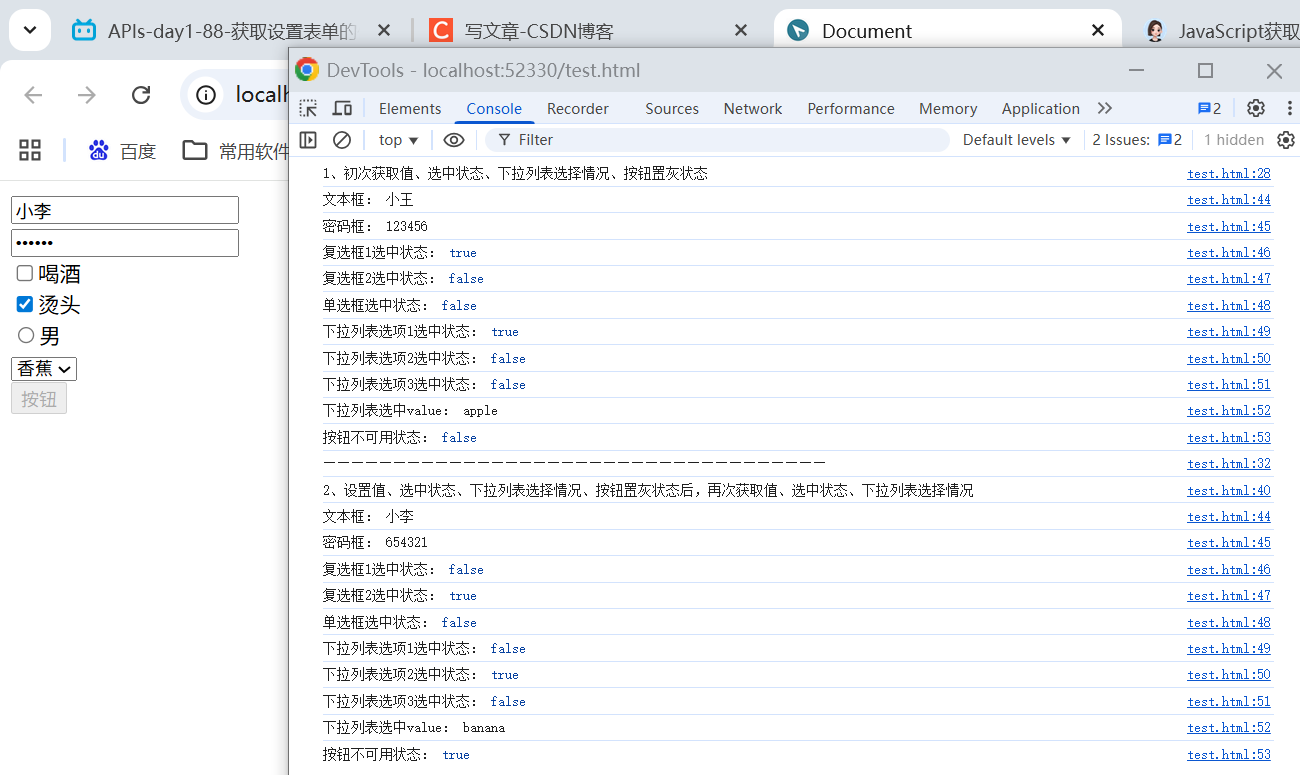View site information icon in address bar
The width and height of the screenshot is (1300, 775).
coord(206,95)
